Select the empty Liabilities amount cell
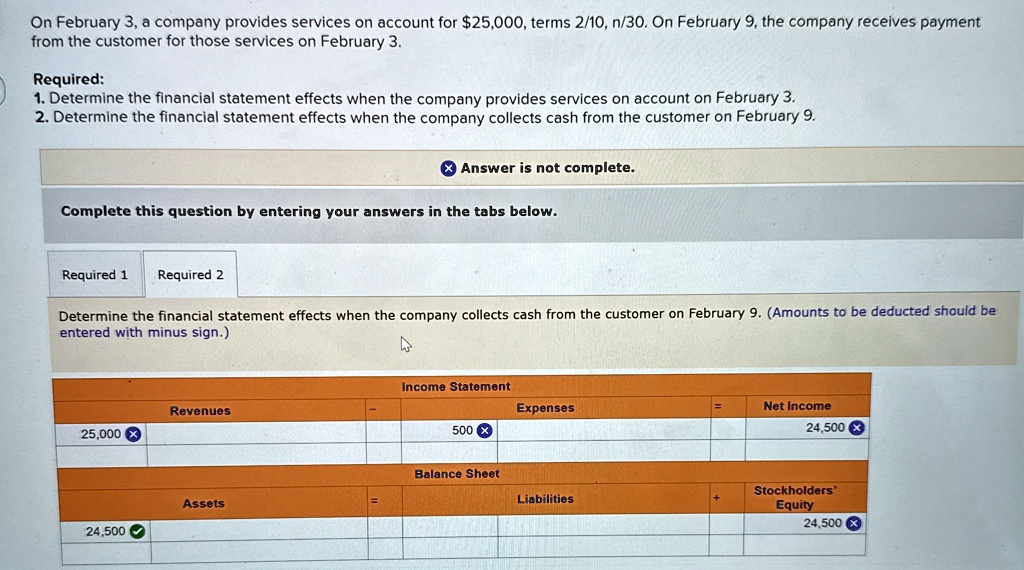Screen dimensions: 1024x570 click(450, 526)
